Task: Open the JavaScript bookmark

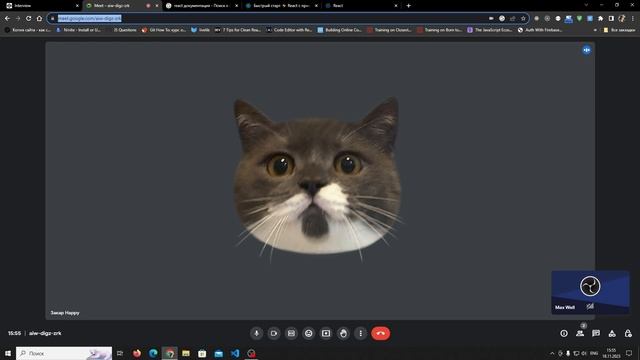Action: pos(490,30)
